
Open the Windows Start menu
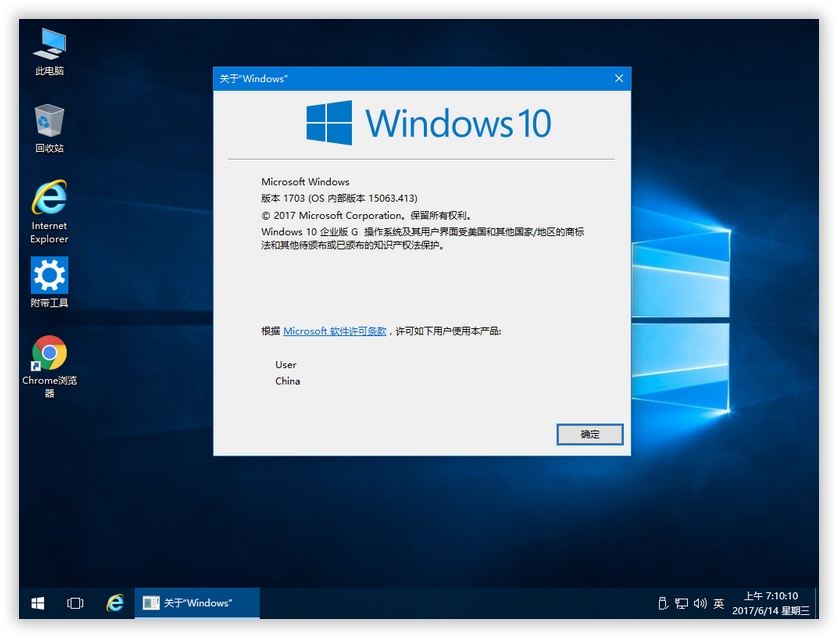pos(37,603)
